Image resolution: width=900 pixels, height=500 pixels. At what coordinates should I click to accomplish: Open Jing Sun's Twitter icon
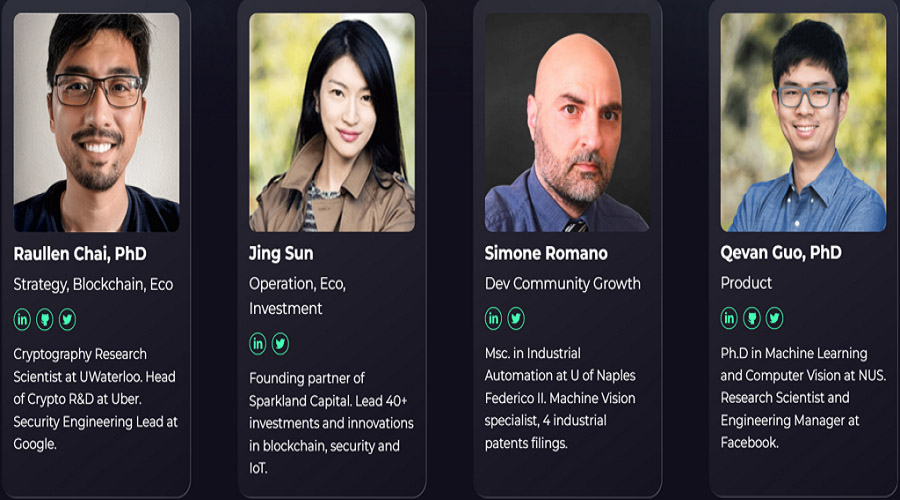click(280, 344)
